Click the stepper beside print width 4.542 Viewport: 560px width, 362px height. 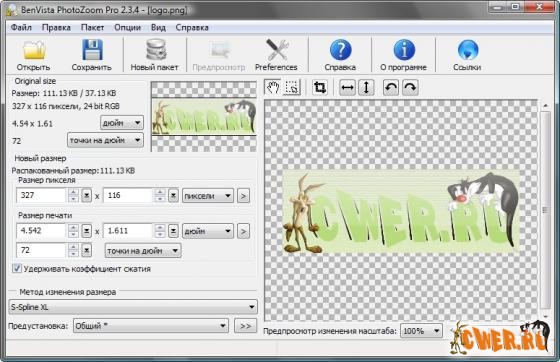pos(73,231)
